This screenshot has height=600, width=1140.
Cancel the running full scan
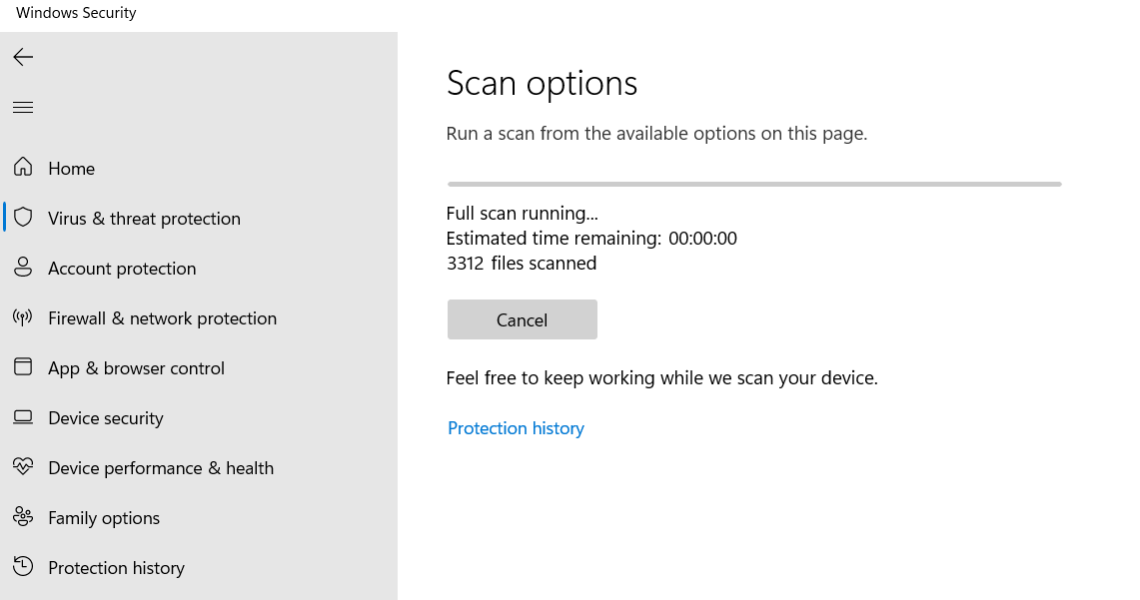click(x=522, y=320)
